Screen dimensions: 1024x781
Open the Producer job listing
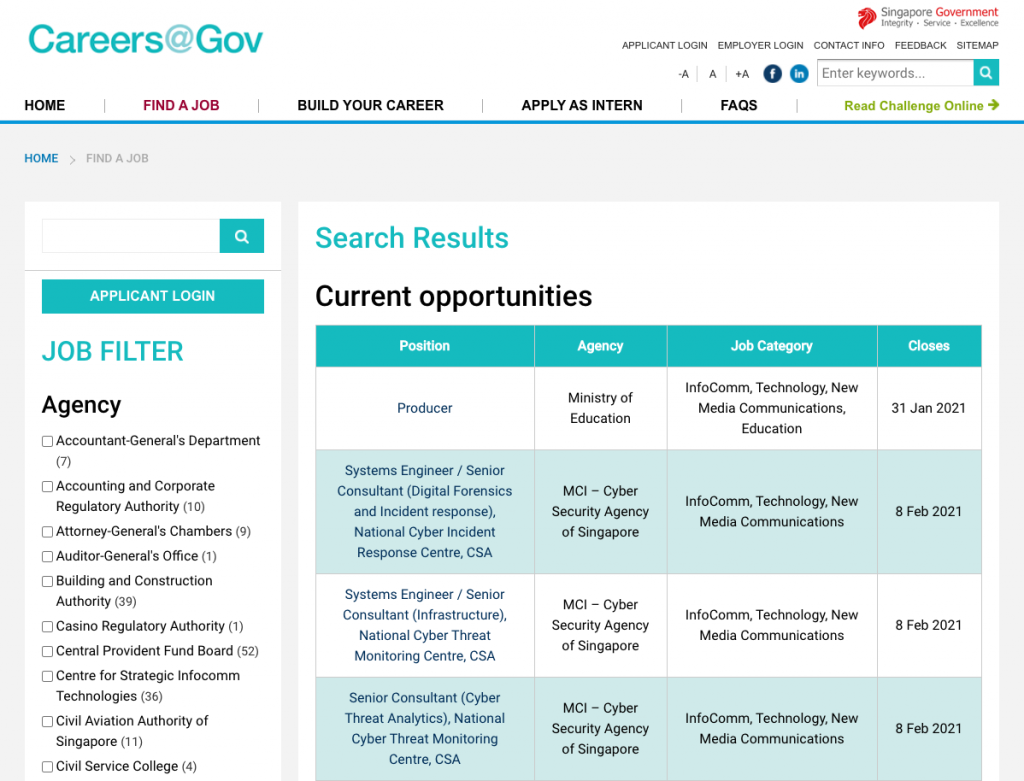click(424, 408)
